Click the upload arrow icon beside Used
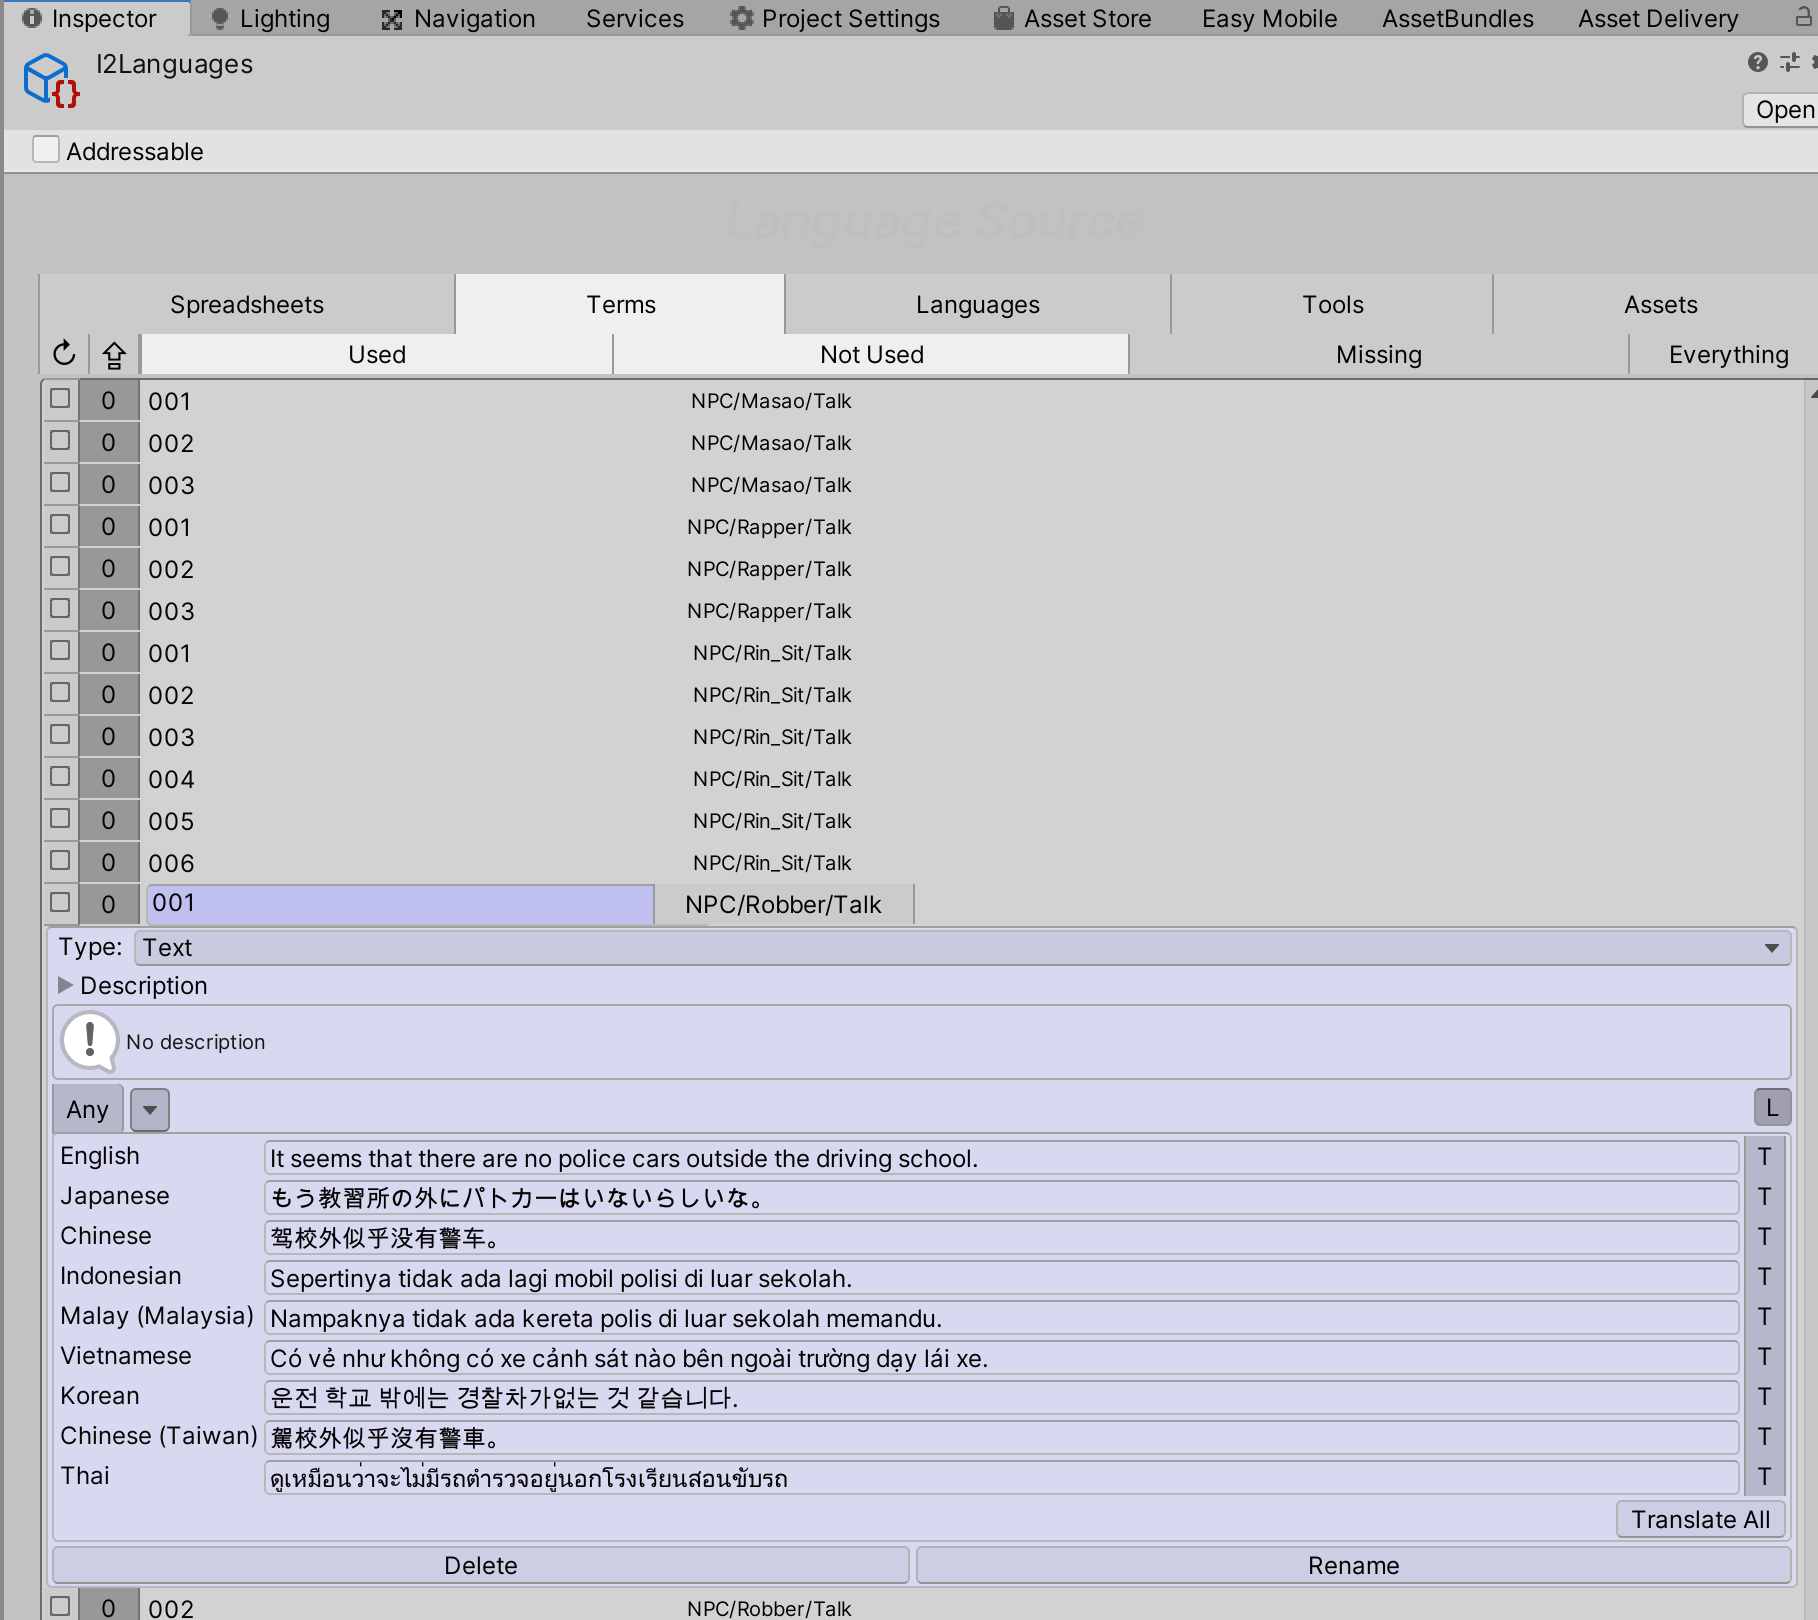 click(x=114, y=355)
